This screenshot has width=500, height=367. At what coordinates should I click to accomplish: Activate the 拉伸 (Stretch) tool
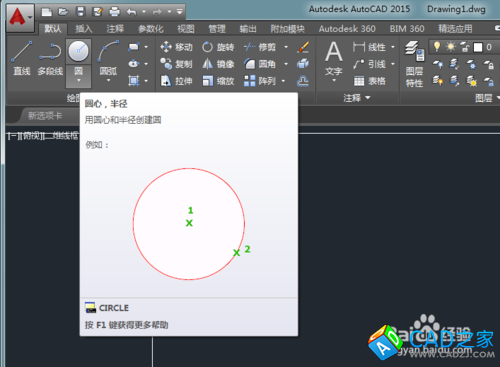[176, 81]
